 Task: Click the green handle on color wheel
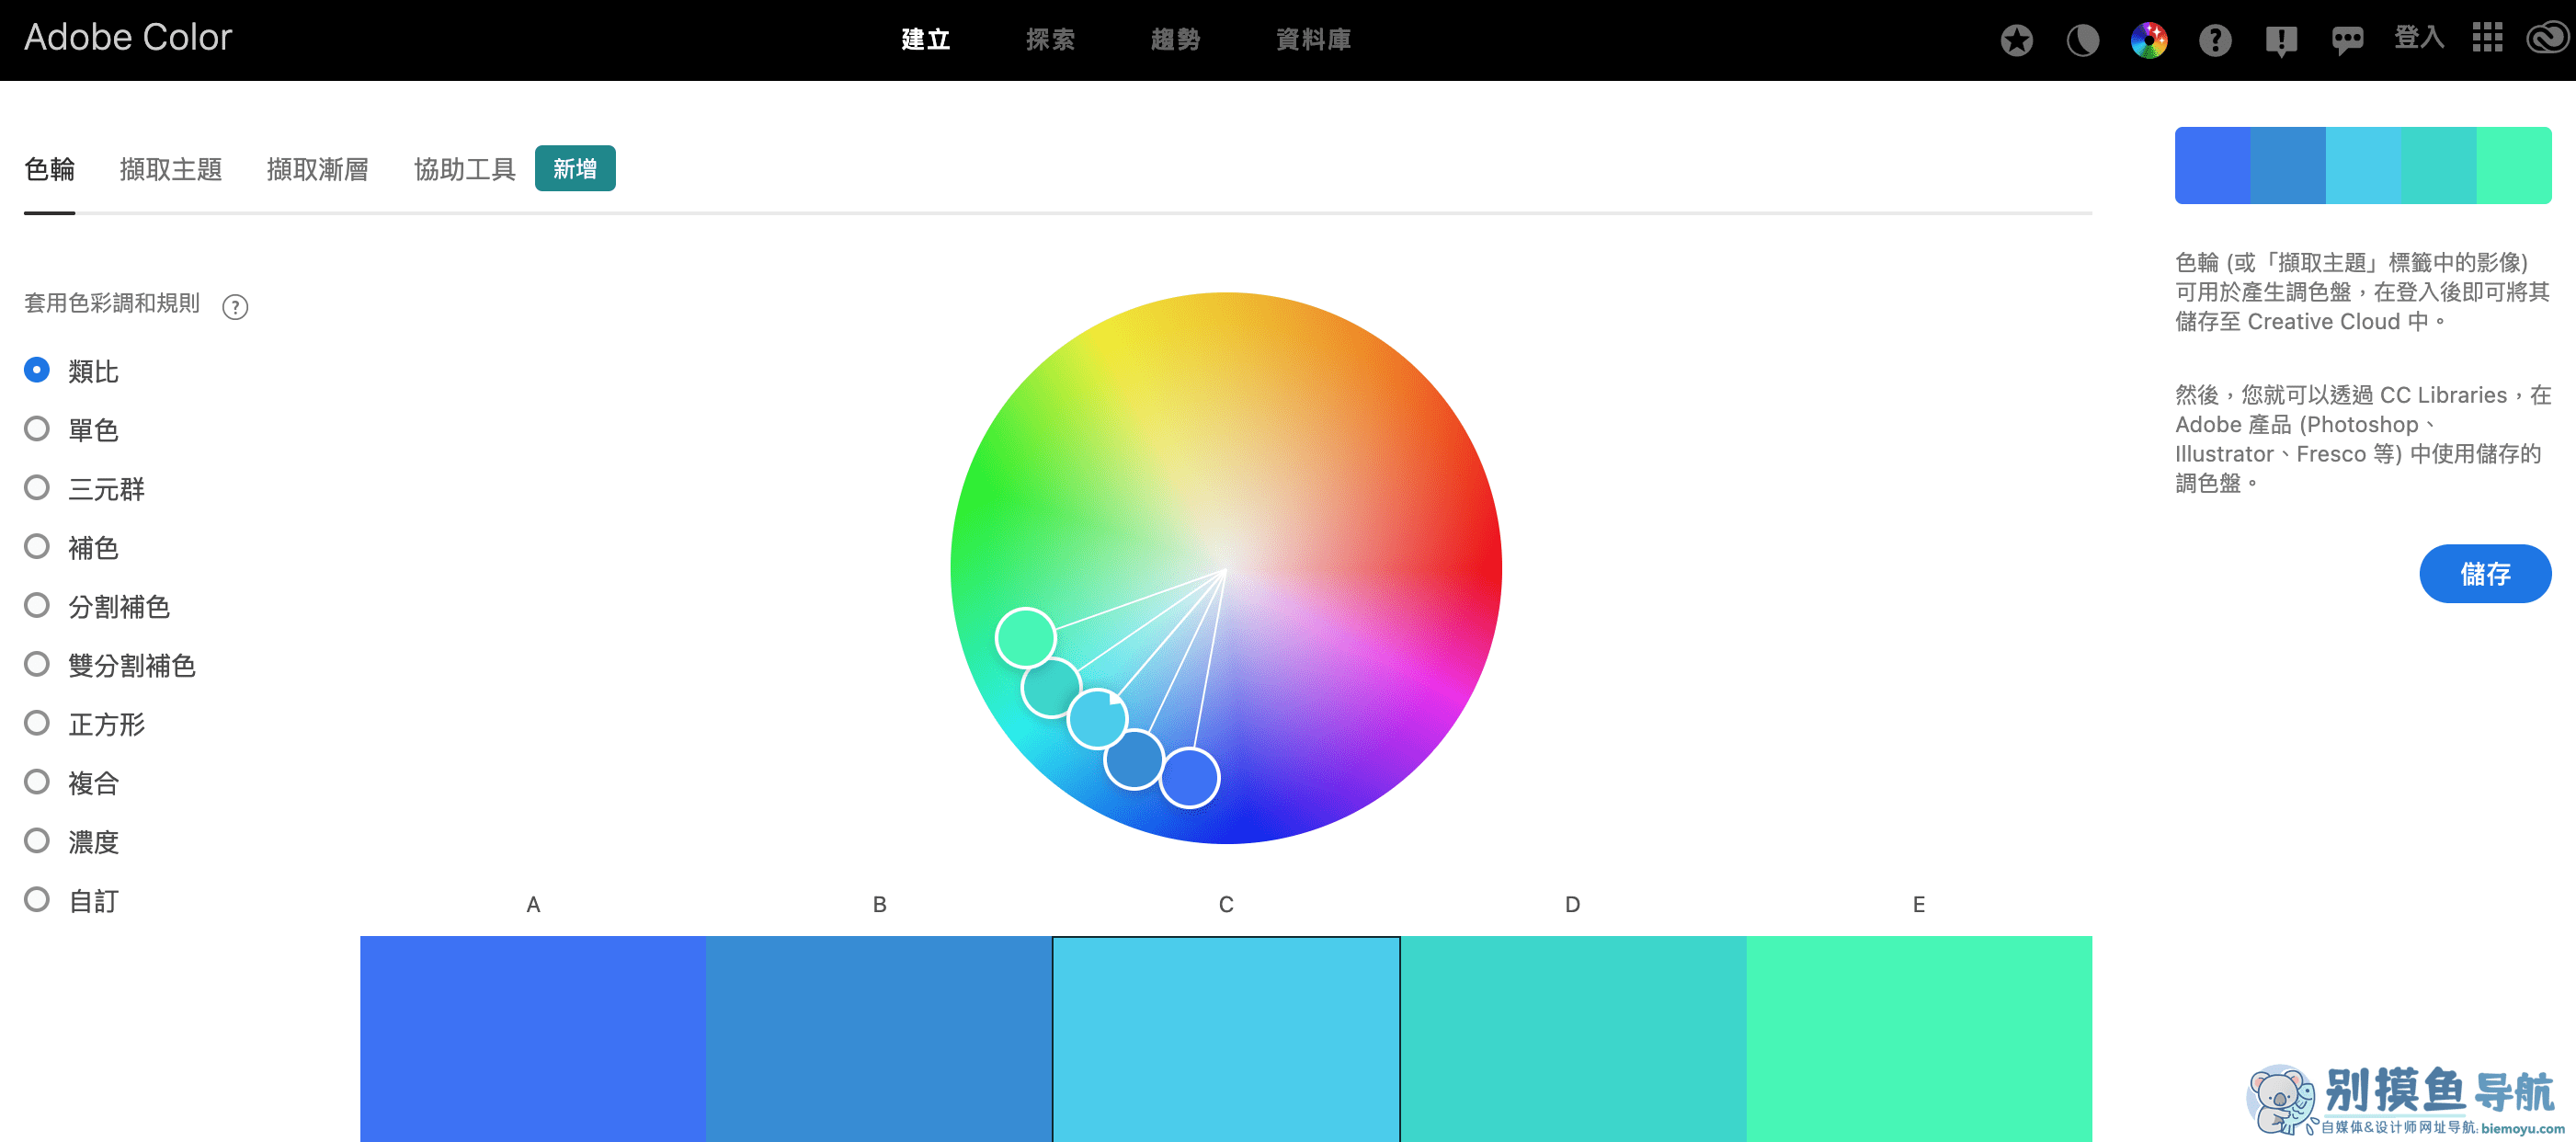tap(1025, 638)
